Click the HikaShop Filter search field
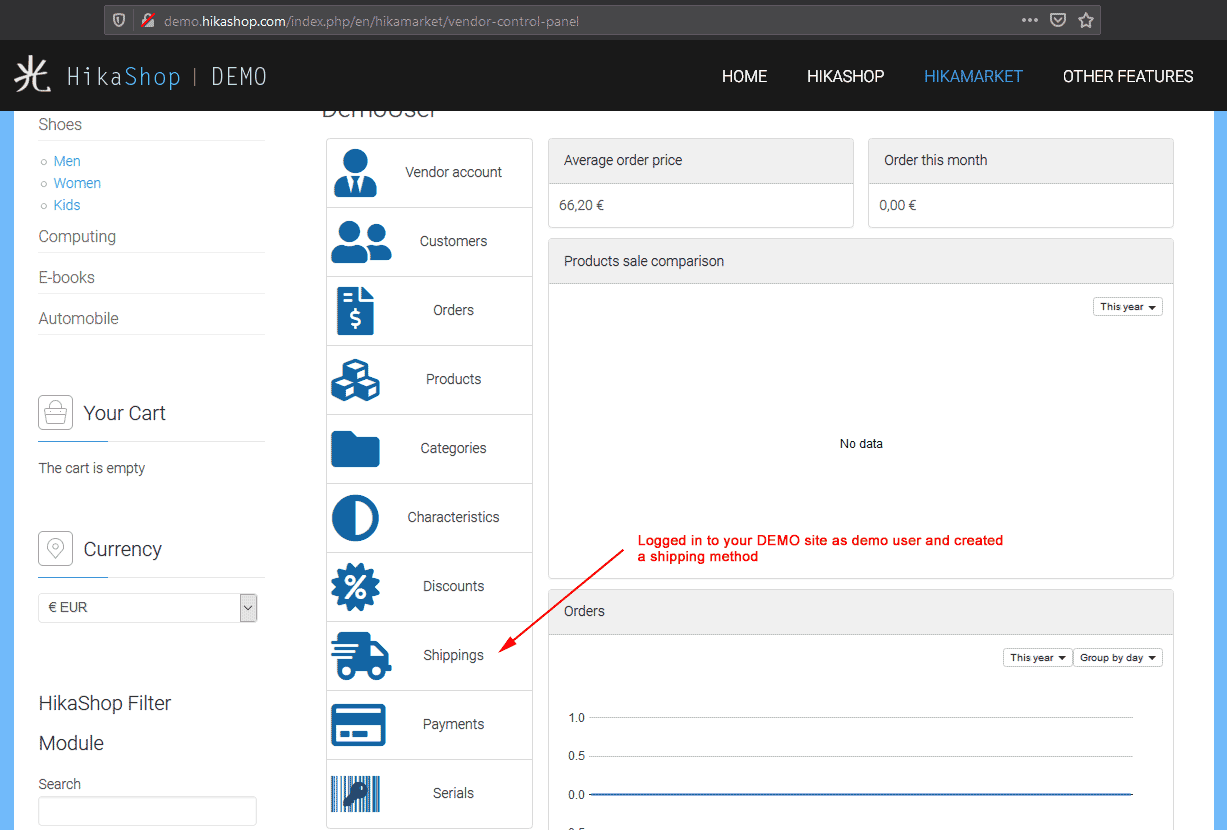Image resolution: width=1227 pixels, height=830 pixels. click(x=147, y=811)
